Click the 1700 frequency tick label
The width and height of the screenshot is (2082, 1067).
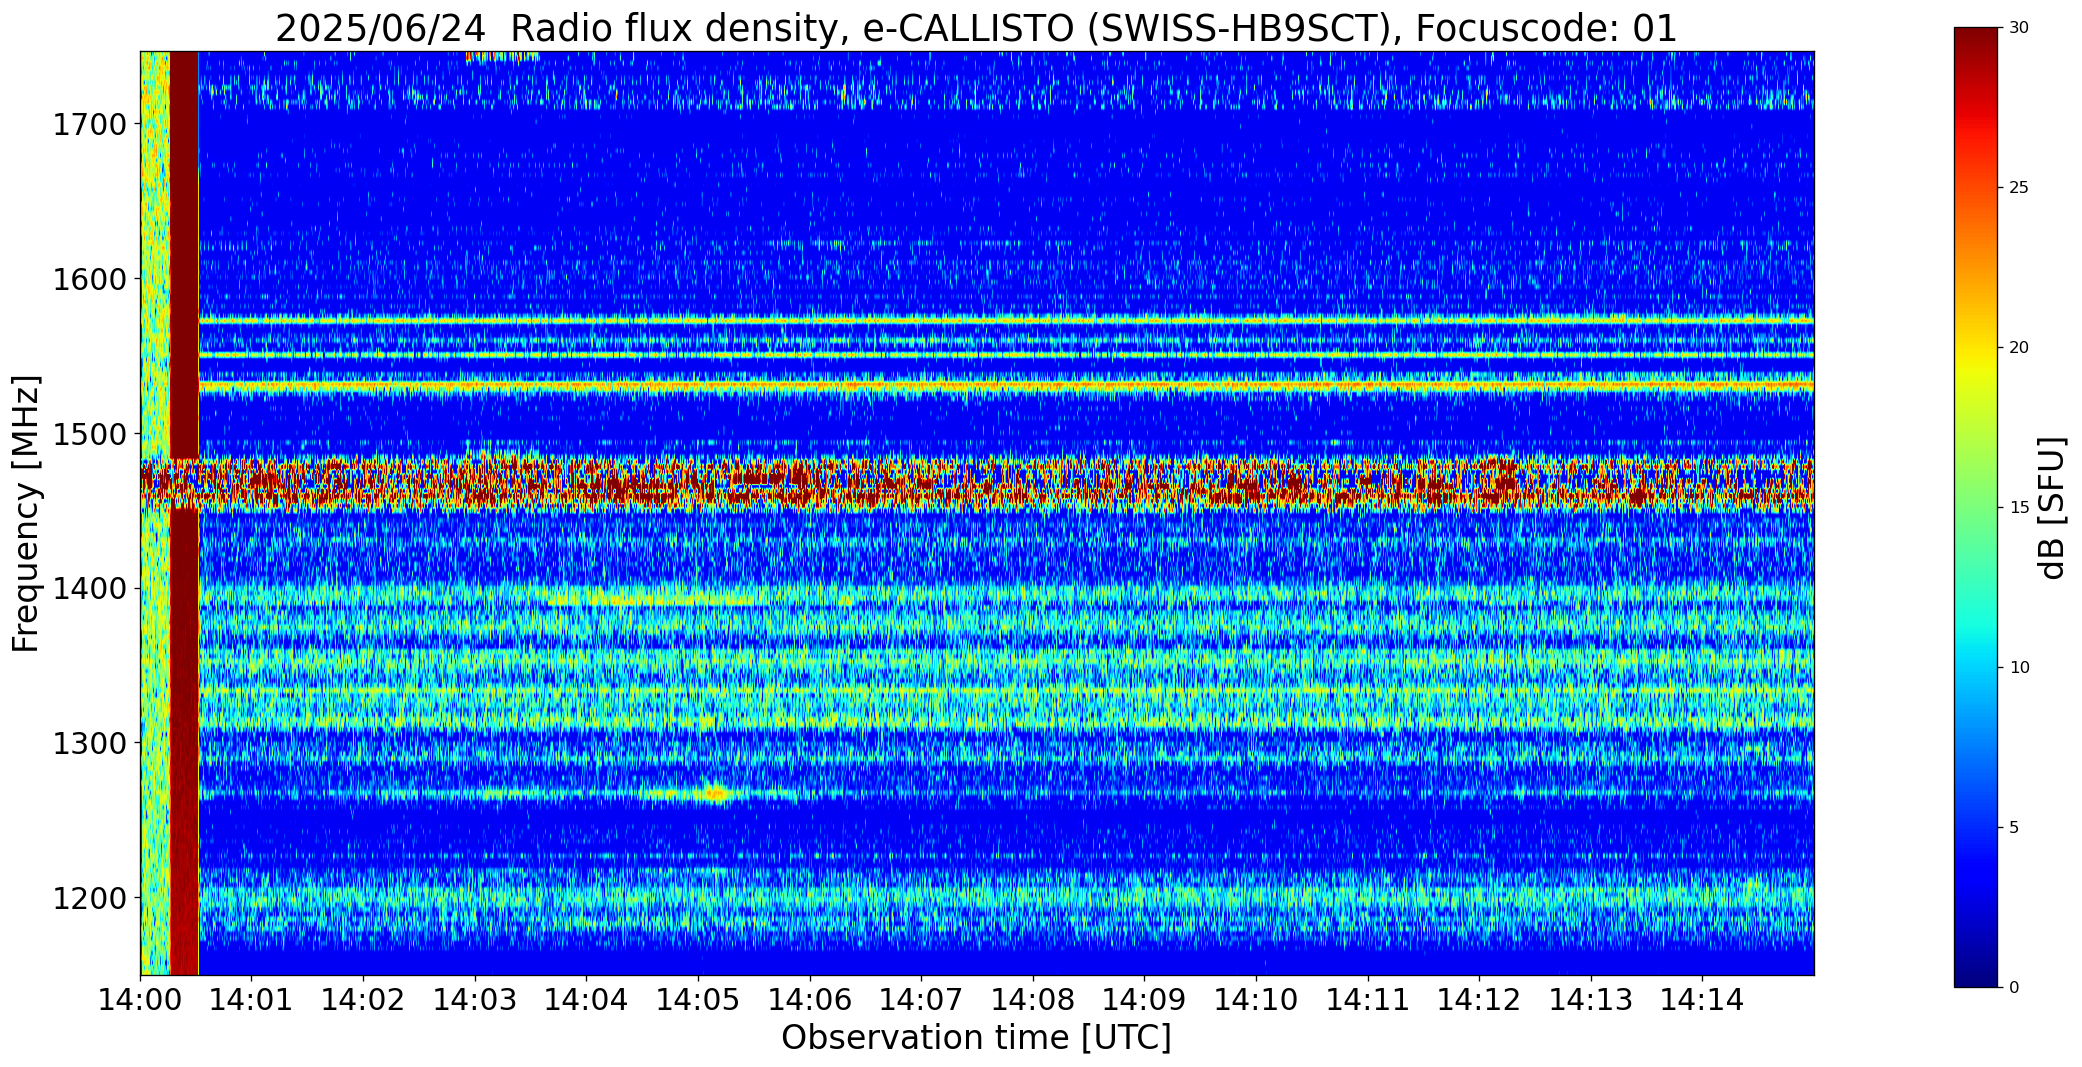89,125
